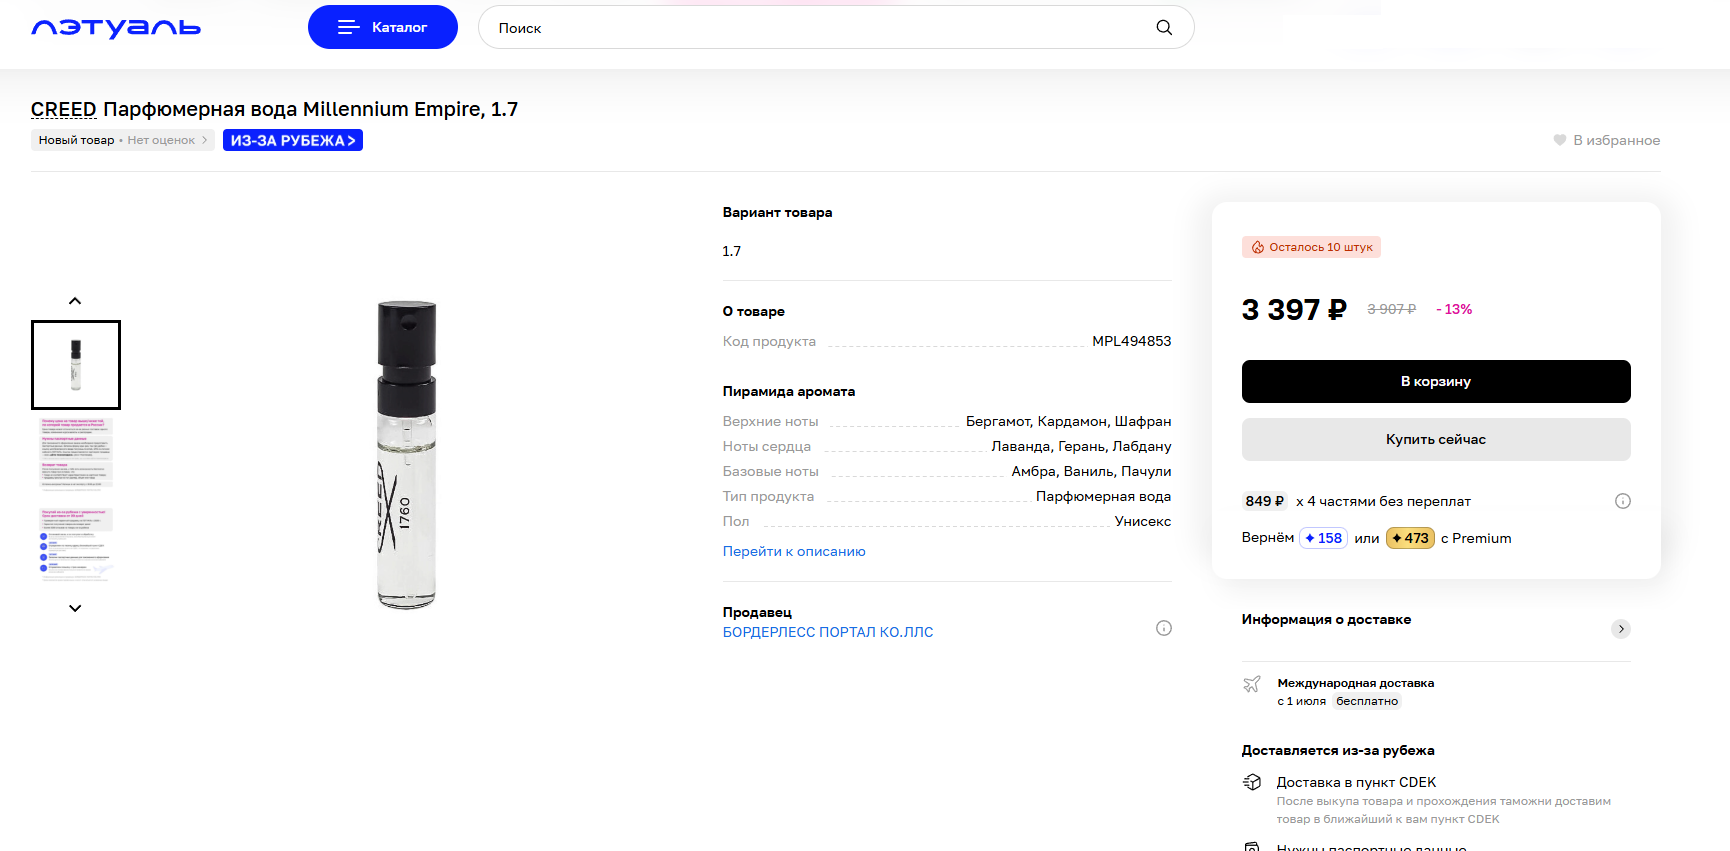This screenshot has width=1730, height=851.
Task: Click the heart icon for В избранное
Action: 1559,140
